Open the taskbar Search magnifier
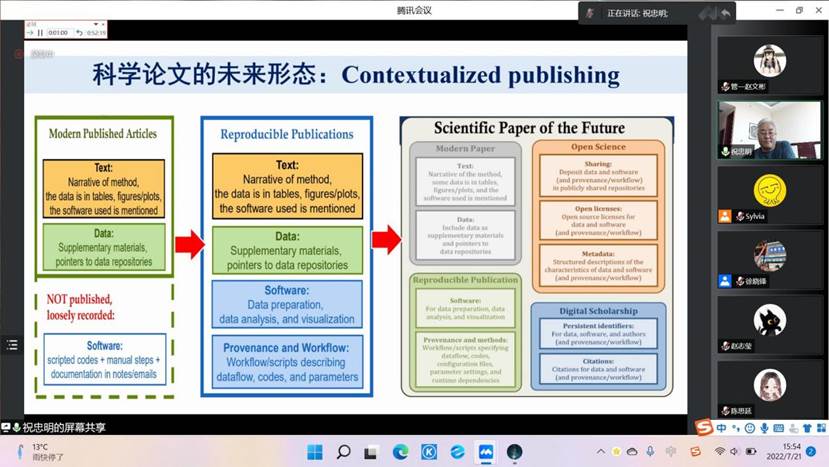 tap(342, 451)
